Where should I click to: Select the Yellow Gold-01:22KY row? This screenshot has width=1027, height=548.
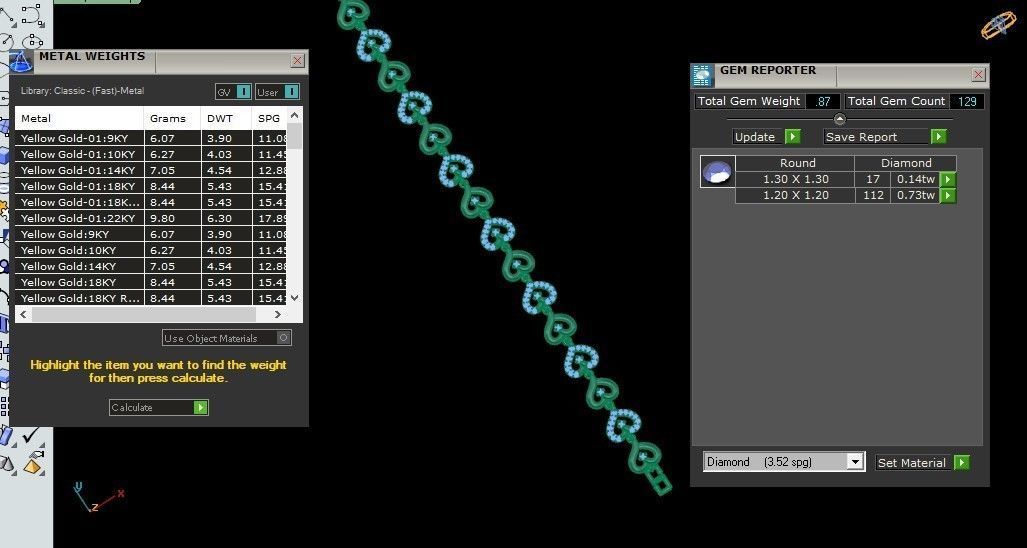[x=151, y=218]
